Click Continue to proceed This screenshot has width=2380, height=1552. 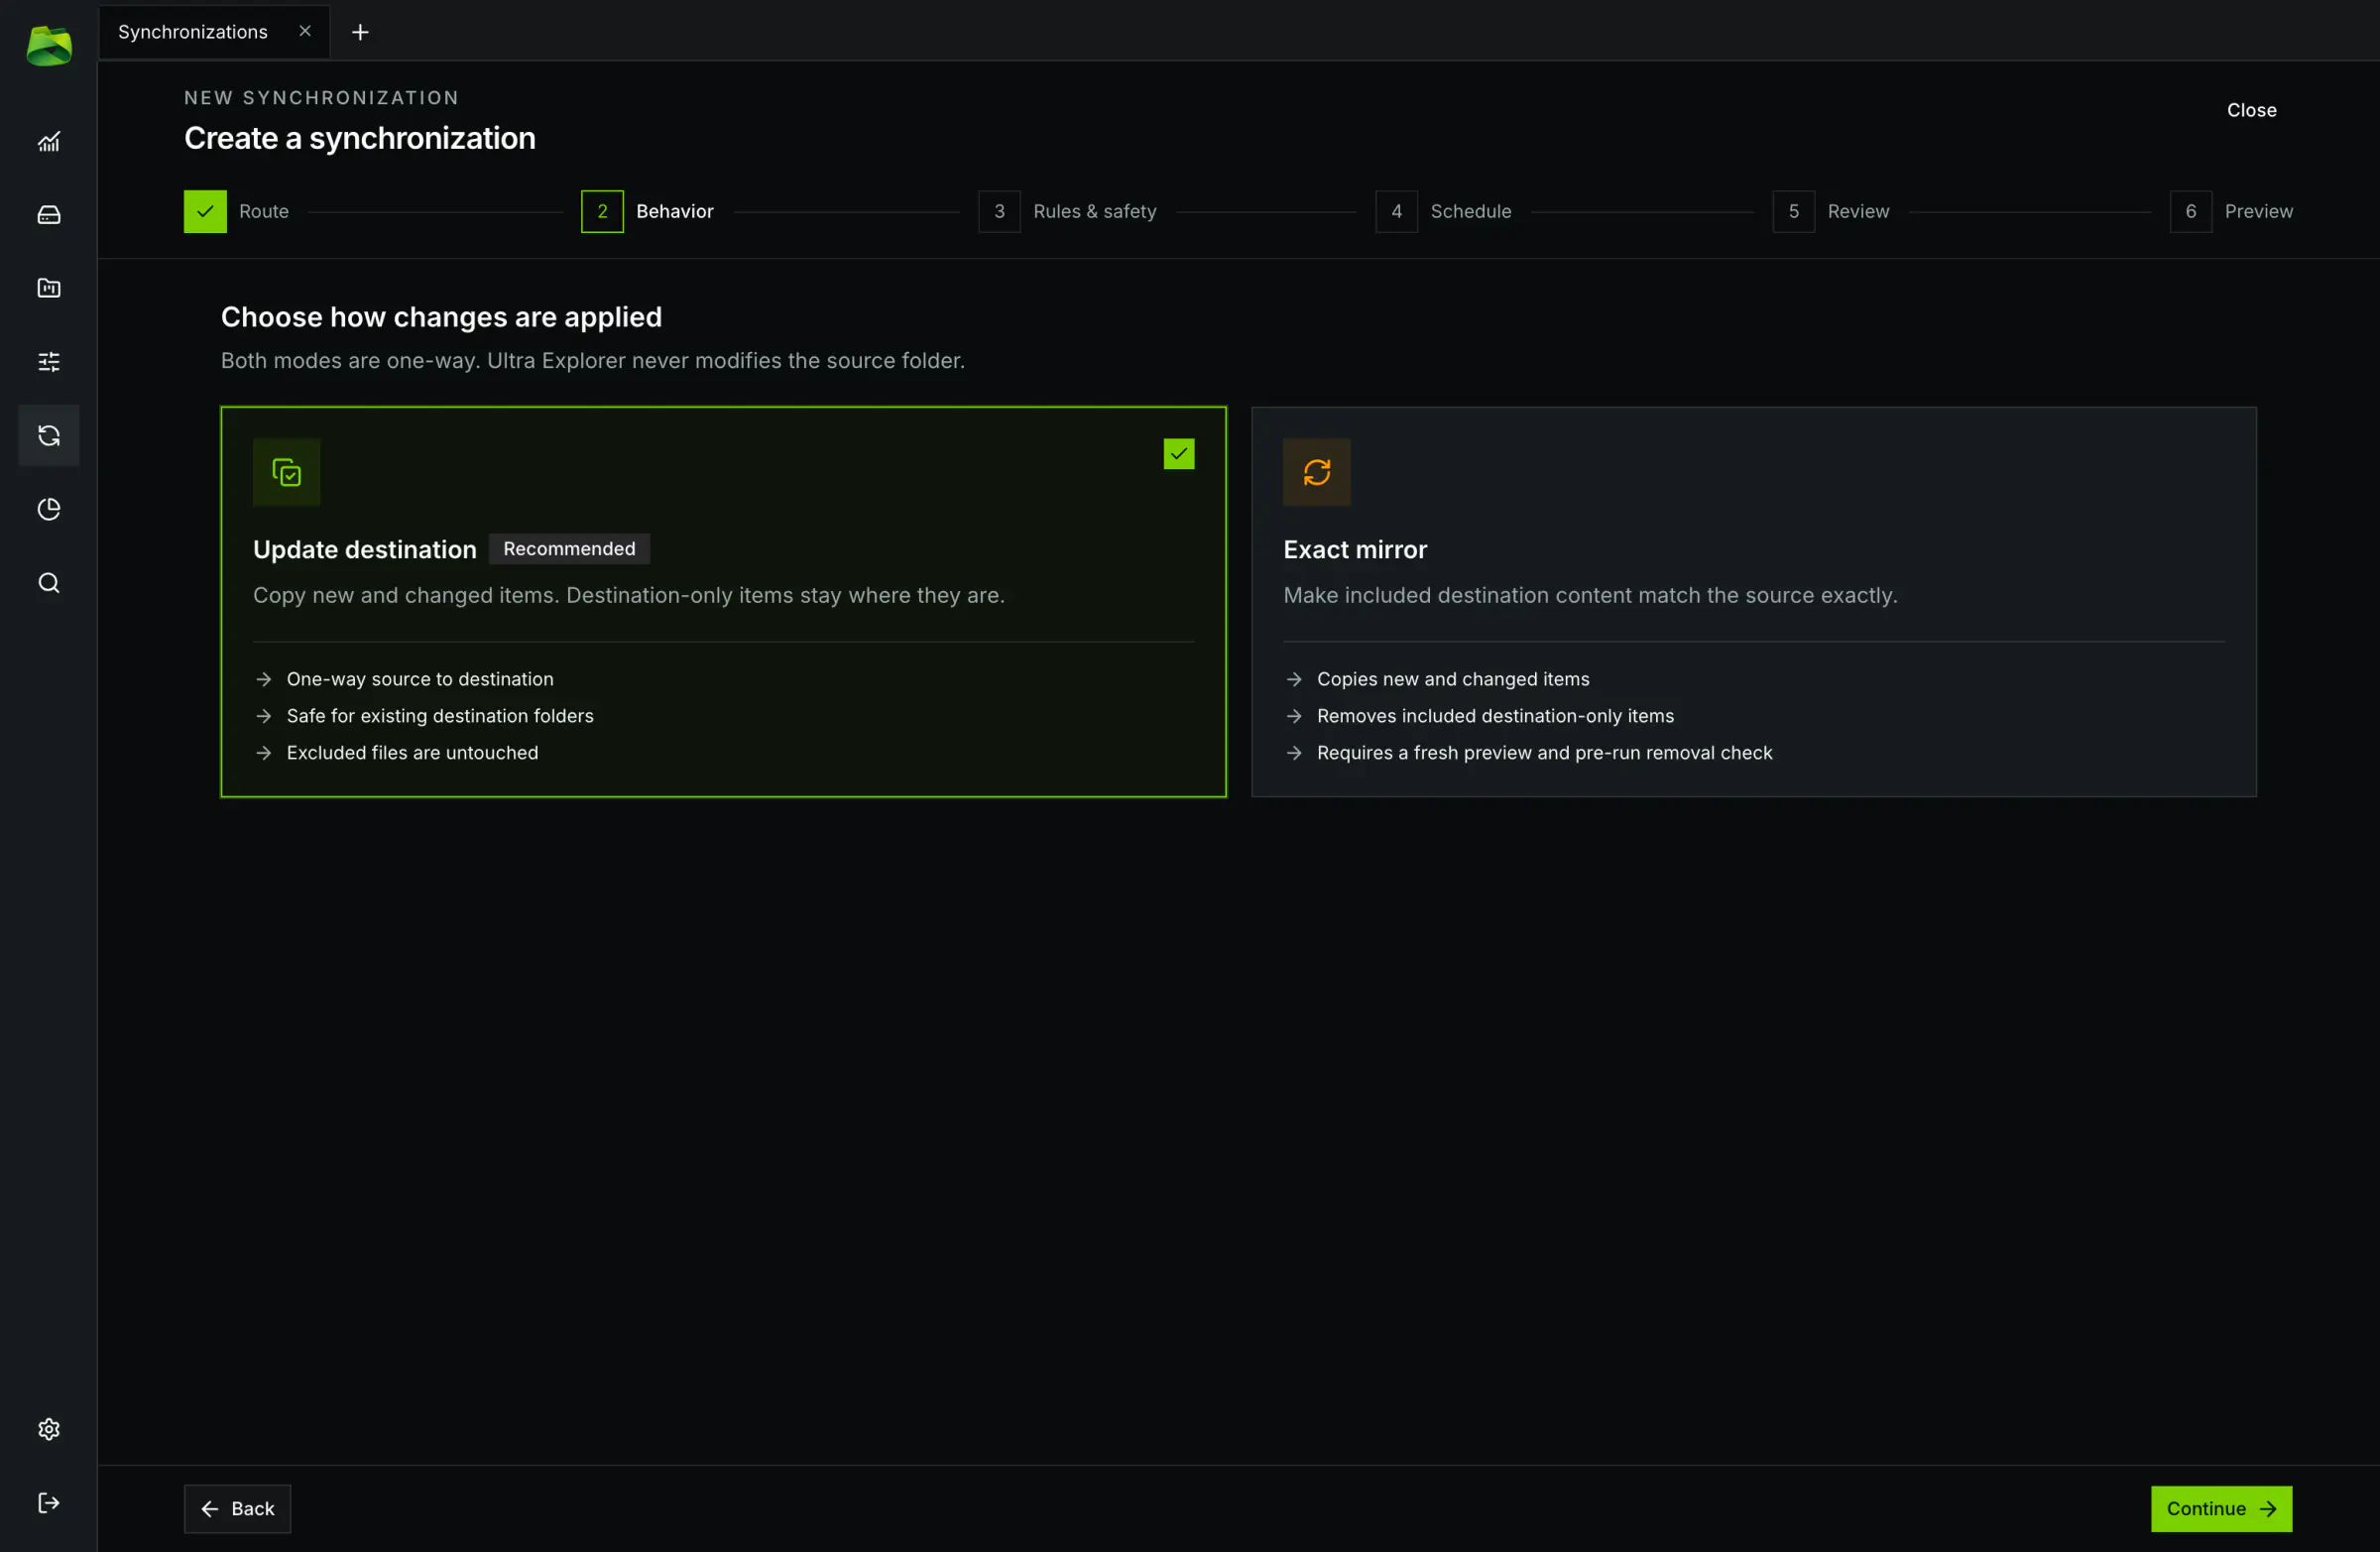(x=2221, y=1508)
